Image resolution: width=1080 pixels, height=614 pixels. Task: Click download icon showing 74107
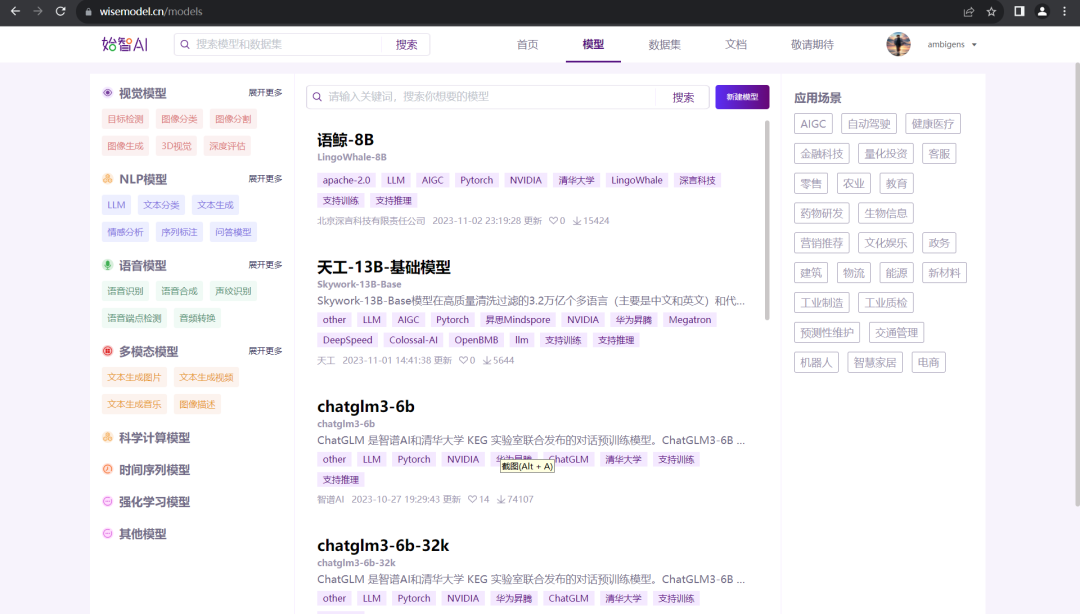point(501,499)
